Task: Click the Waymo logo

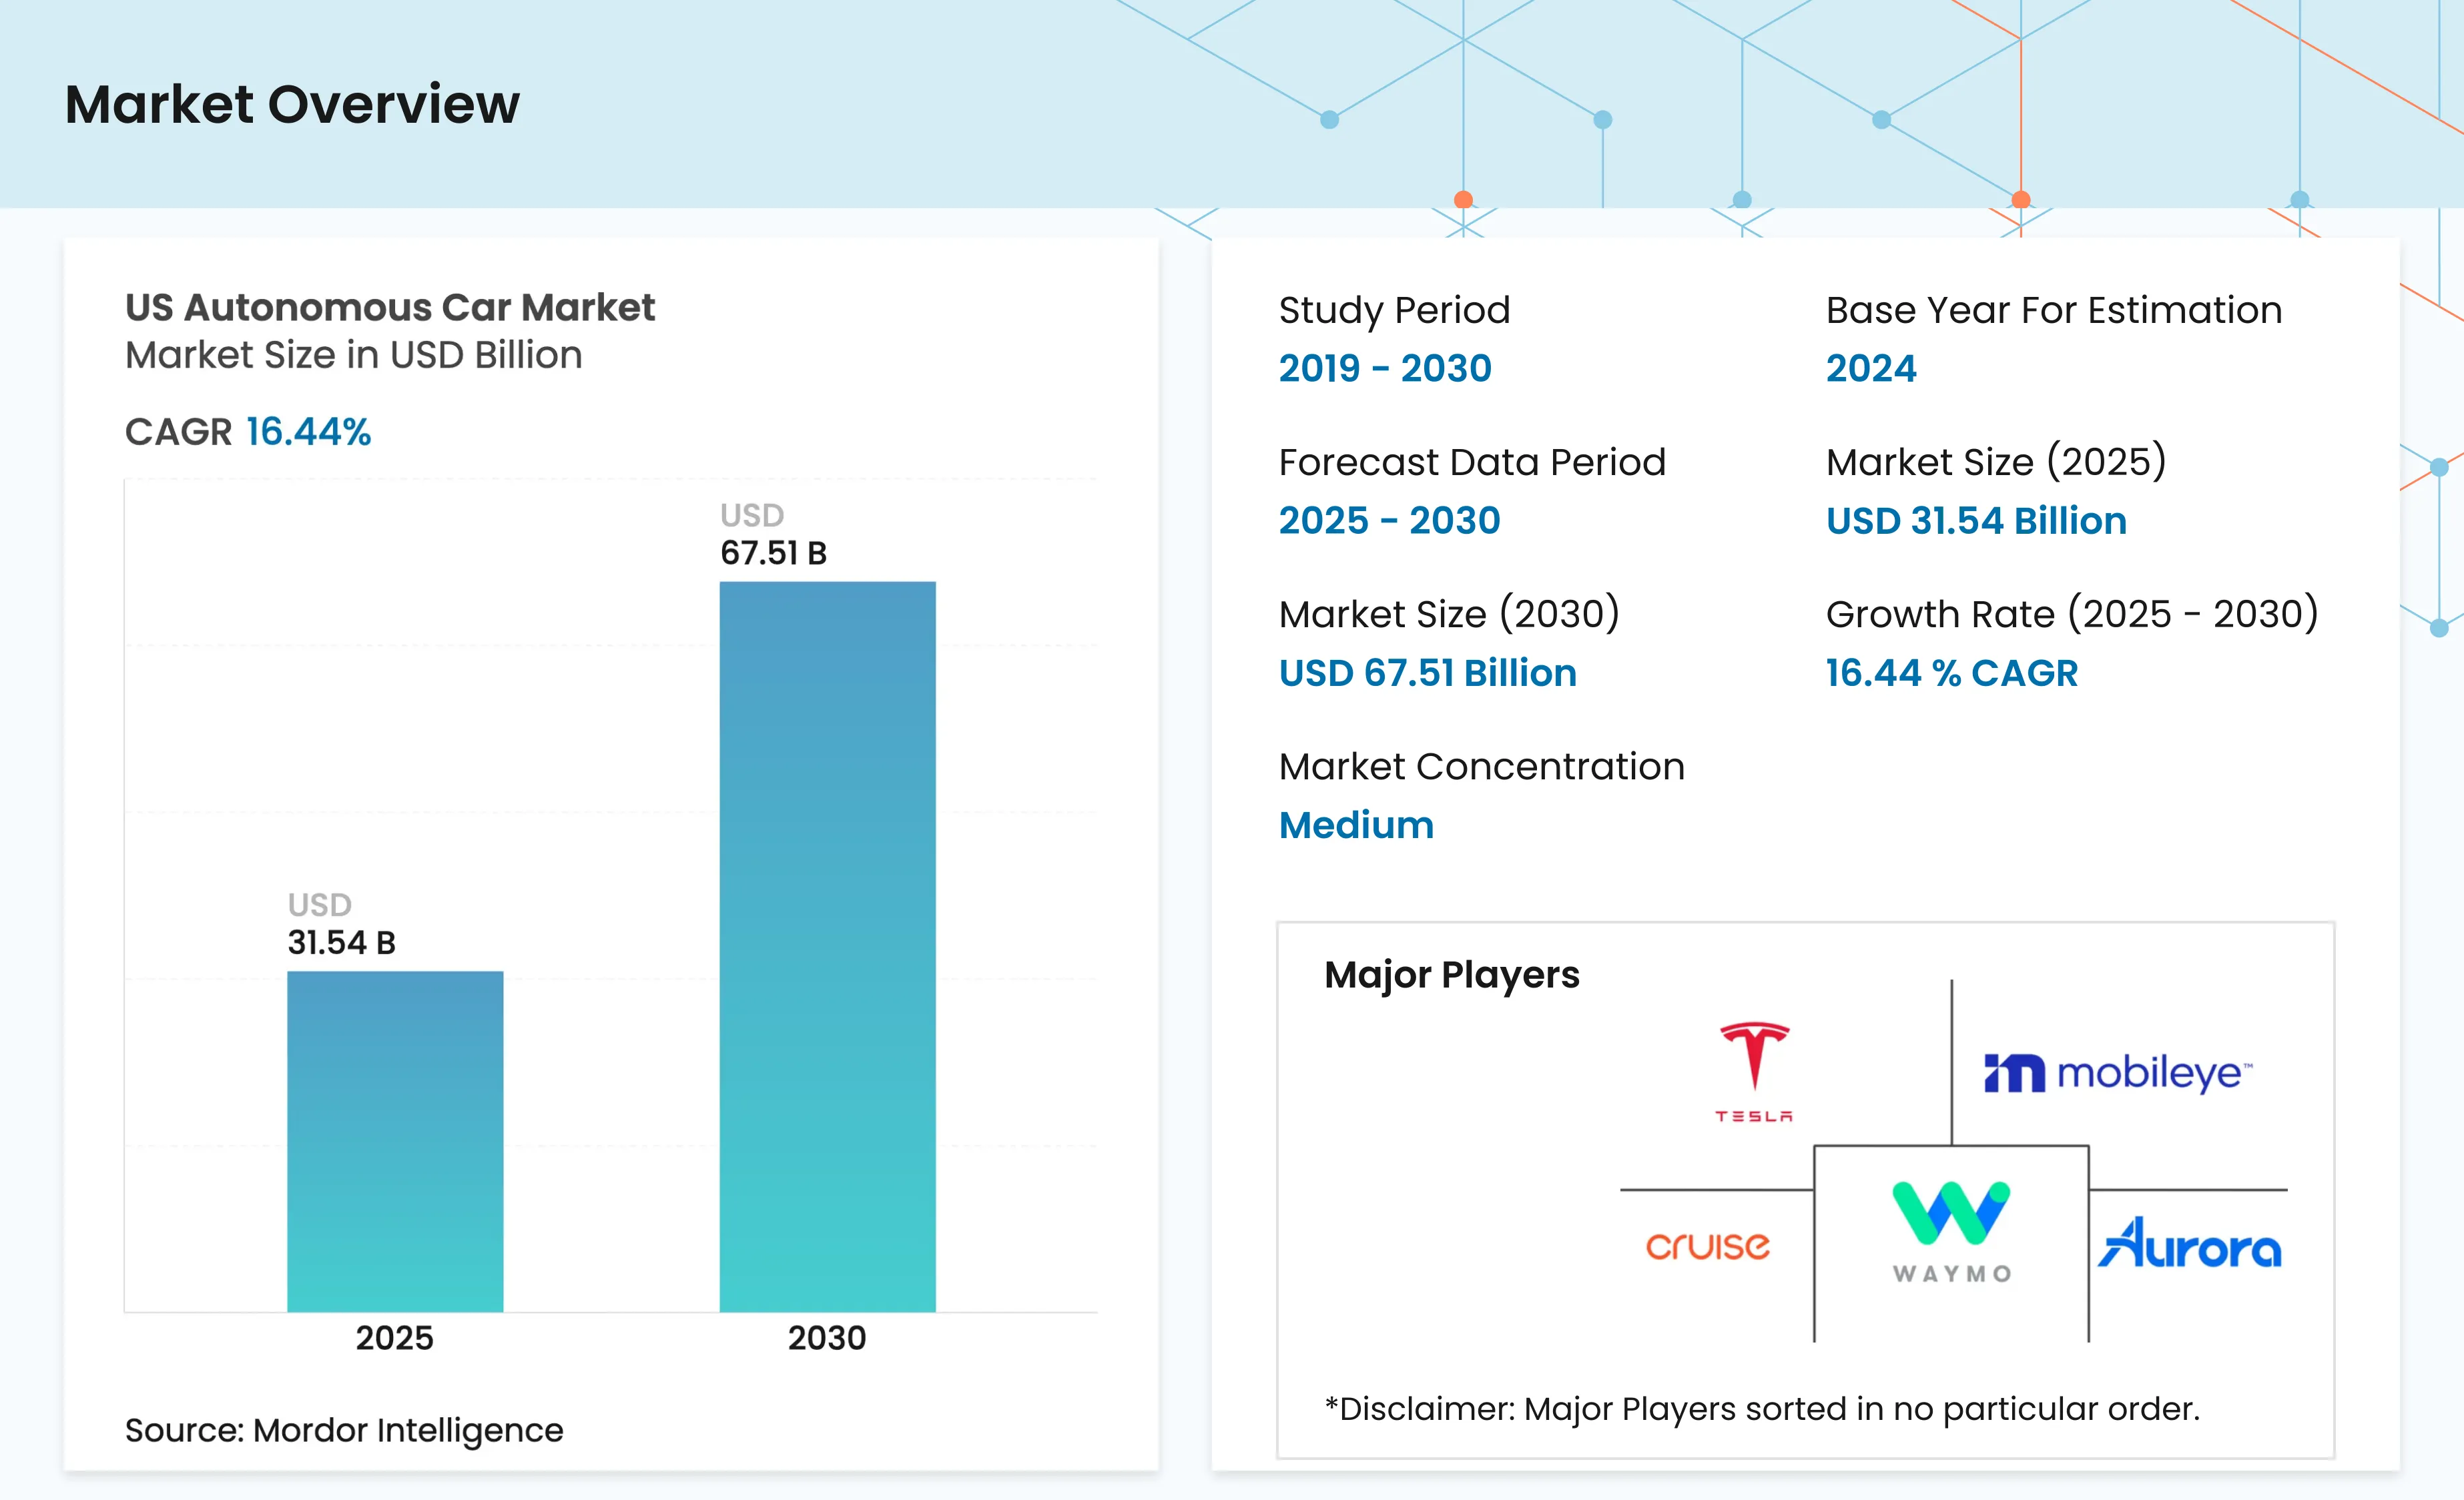Action: (x=1951, y=1232)
